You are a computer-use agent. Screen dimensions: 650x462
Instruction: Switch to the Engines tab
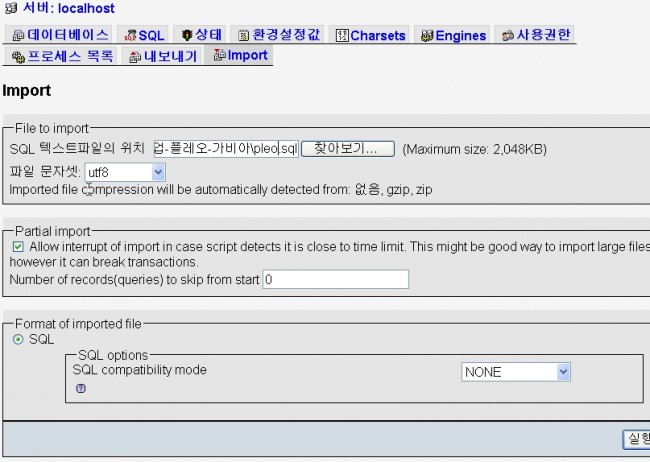[452, 35]
